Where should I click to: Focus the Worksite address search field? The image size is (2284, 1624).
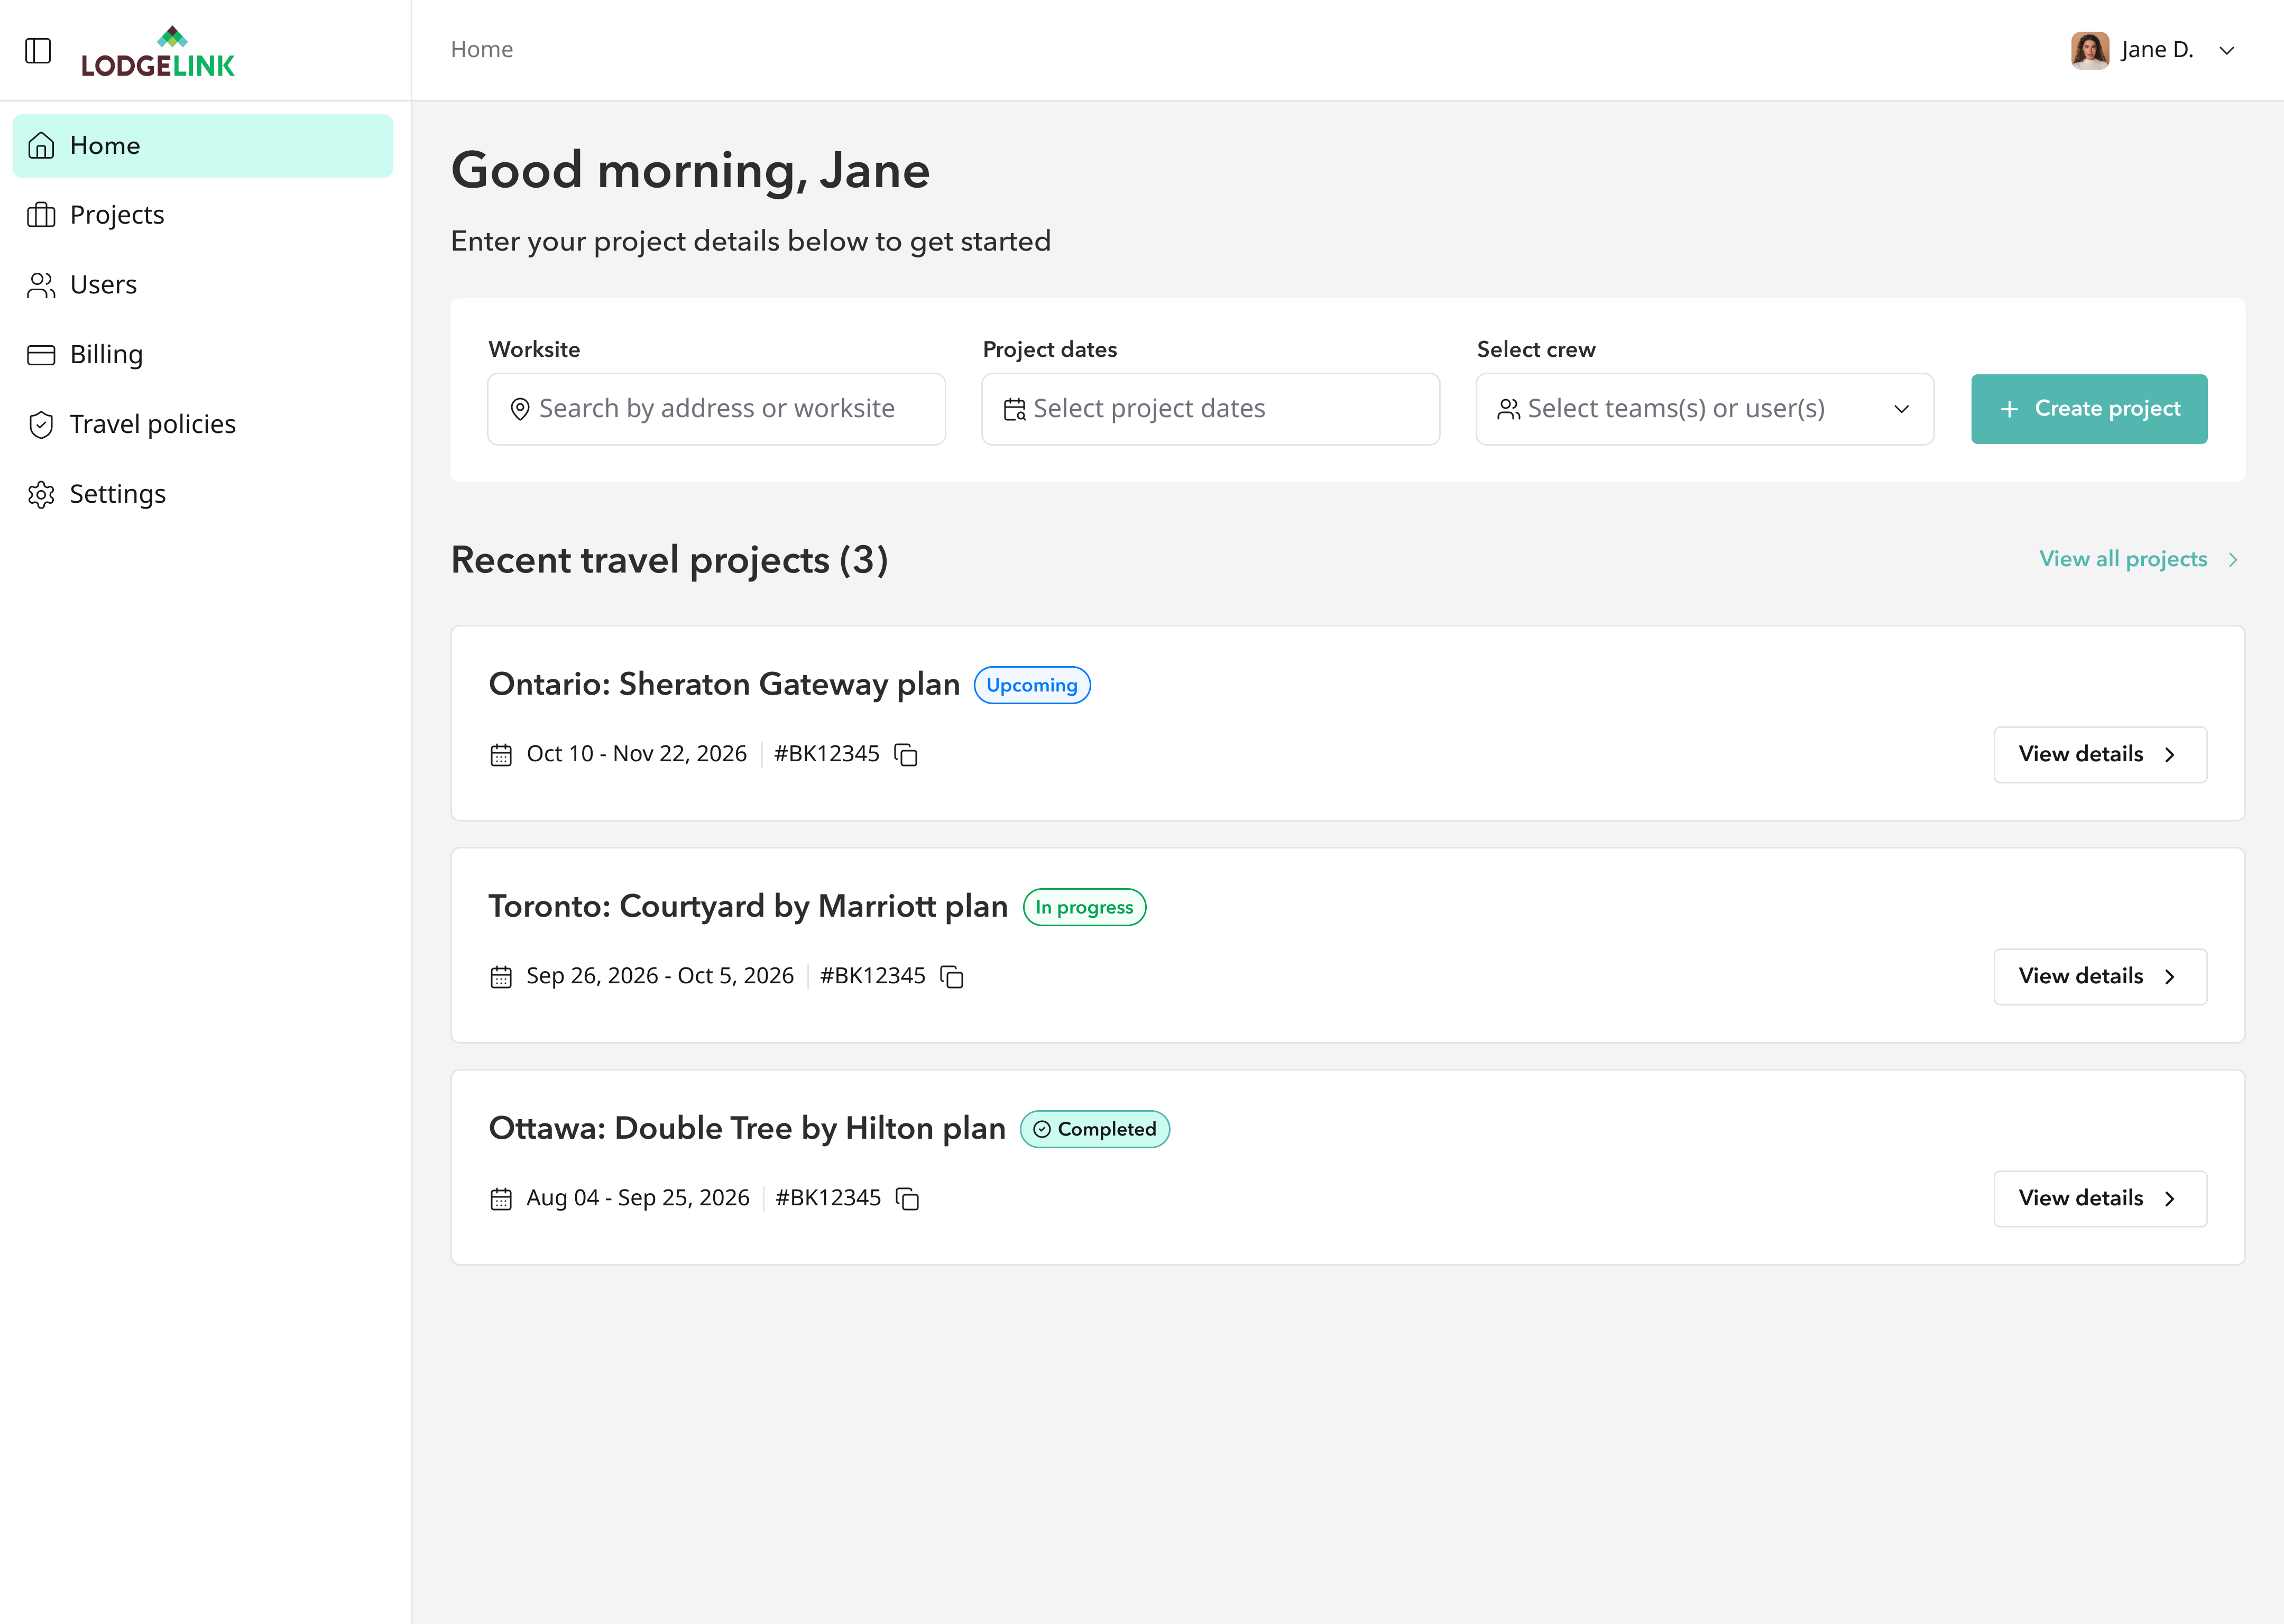pyautogui.click(x=716, y=409)
